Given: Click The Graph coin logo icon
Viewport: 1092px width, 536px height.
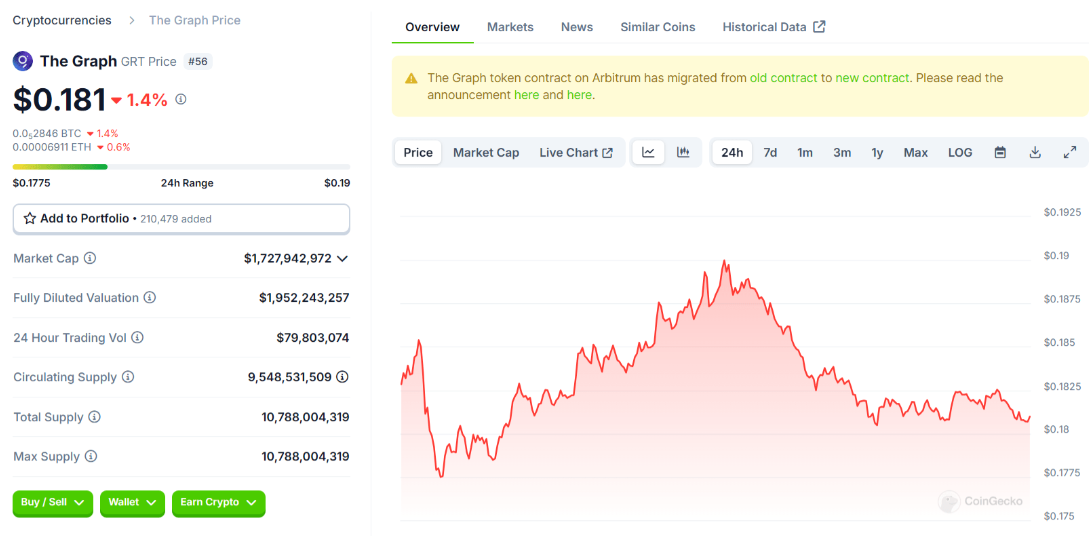Looking at the screenshot, I should pyautogui.click(x=23, y=61).
